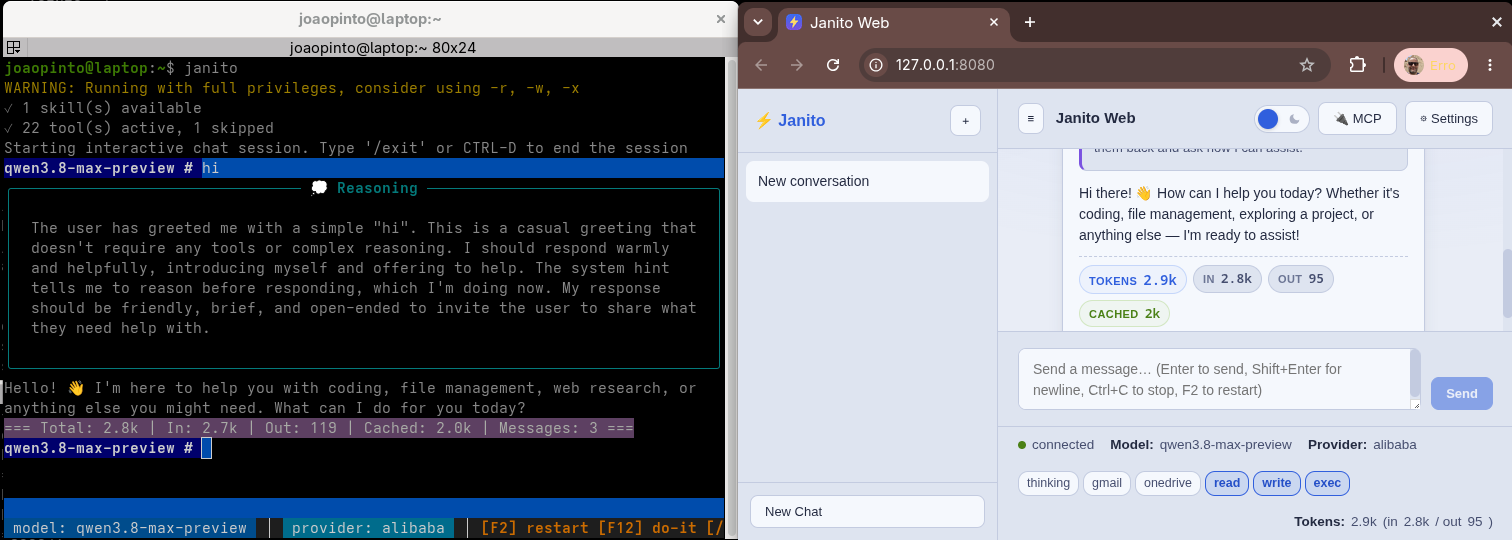Click the terminal split-pane grid icon
The image size is (1512, 540).
pos(13,47)
